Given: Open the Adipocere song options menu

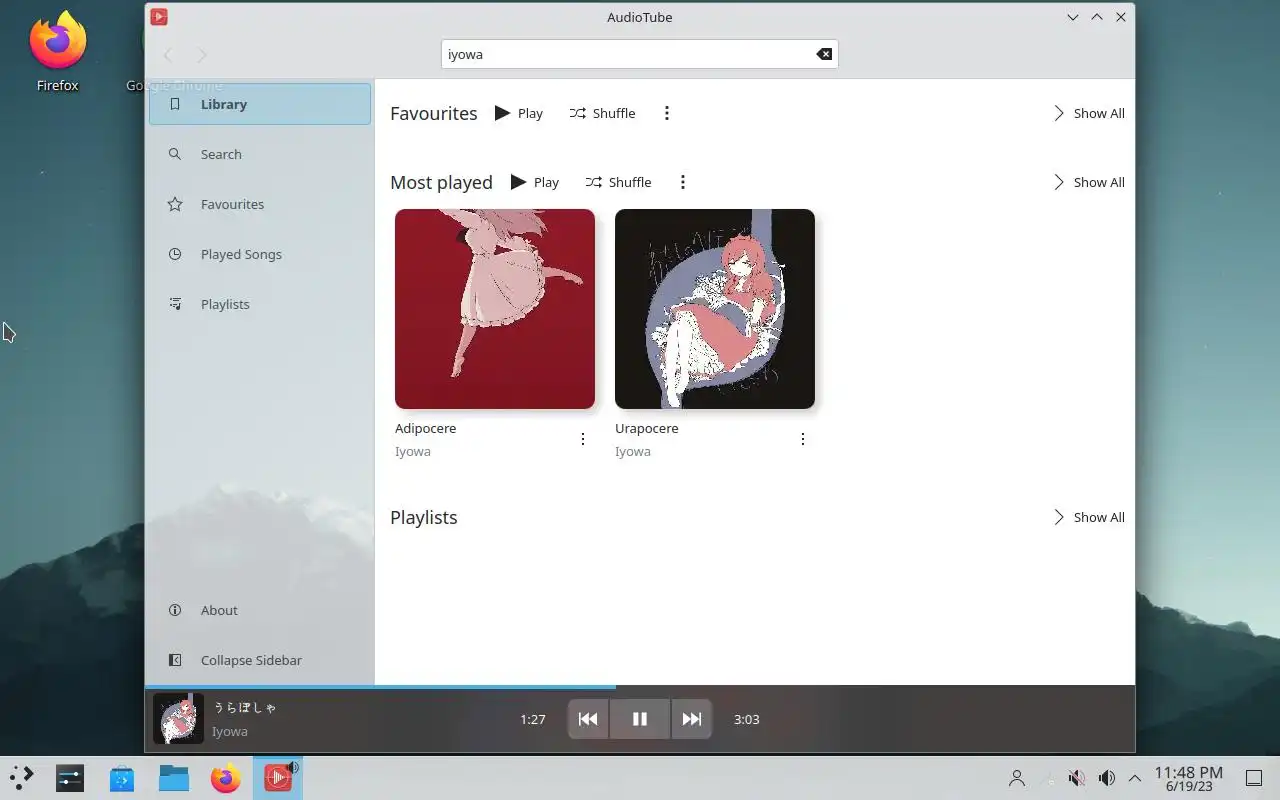Looking at the screenshot, I should point(583,439).
